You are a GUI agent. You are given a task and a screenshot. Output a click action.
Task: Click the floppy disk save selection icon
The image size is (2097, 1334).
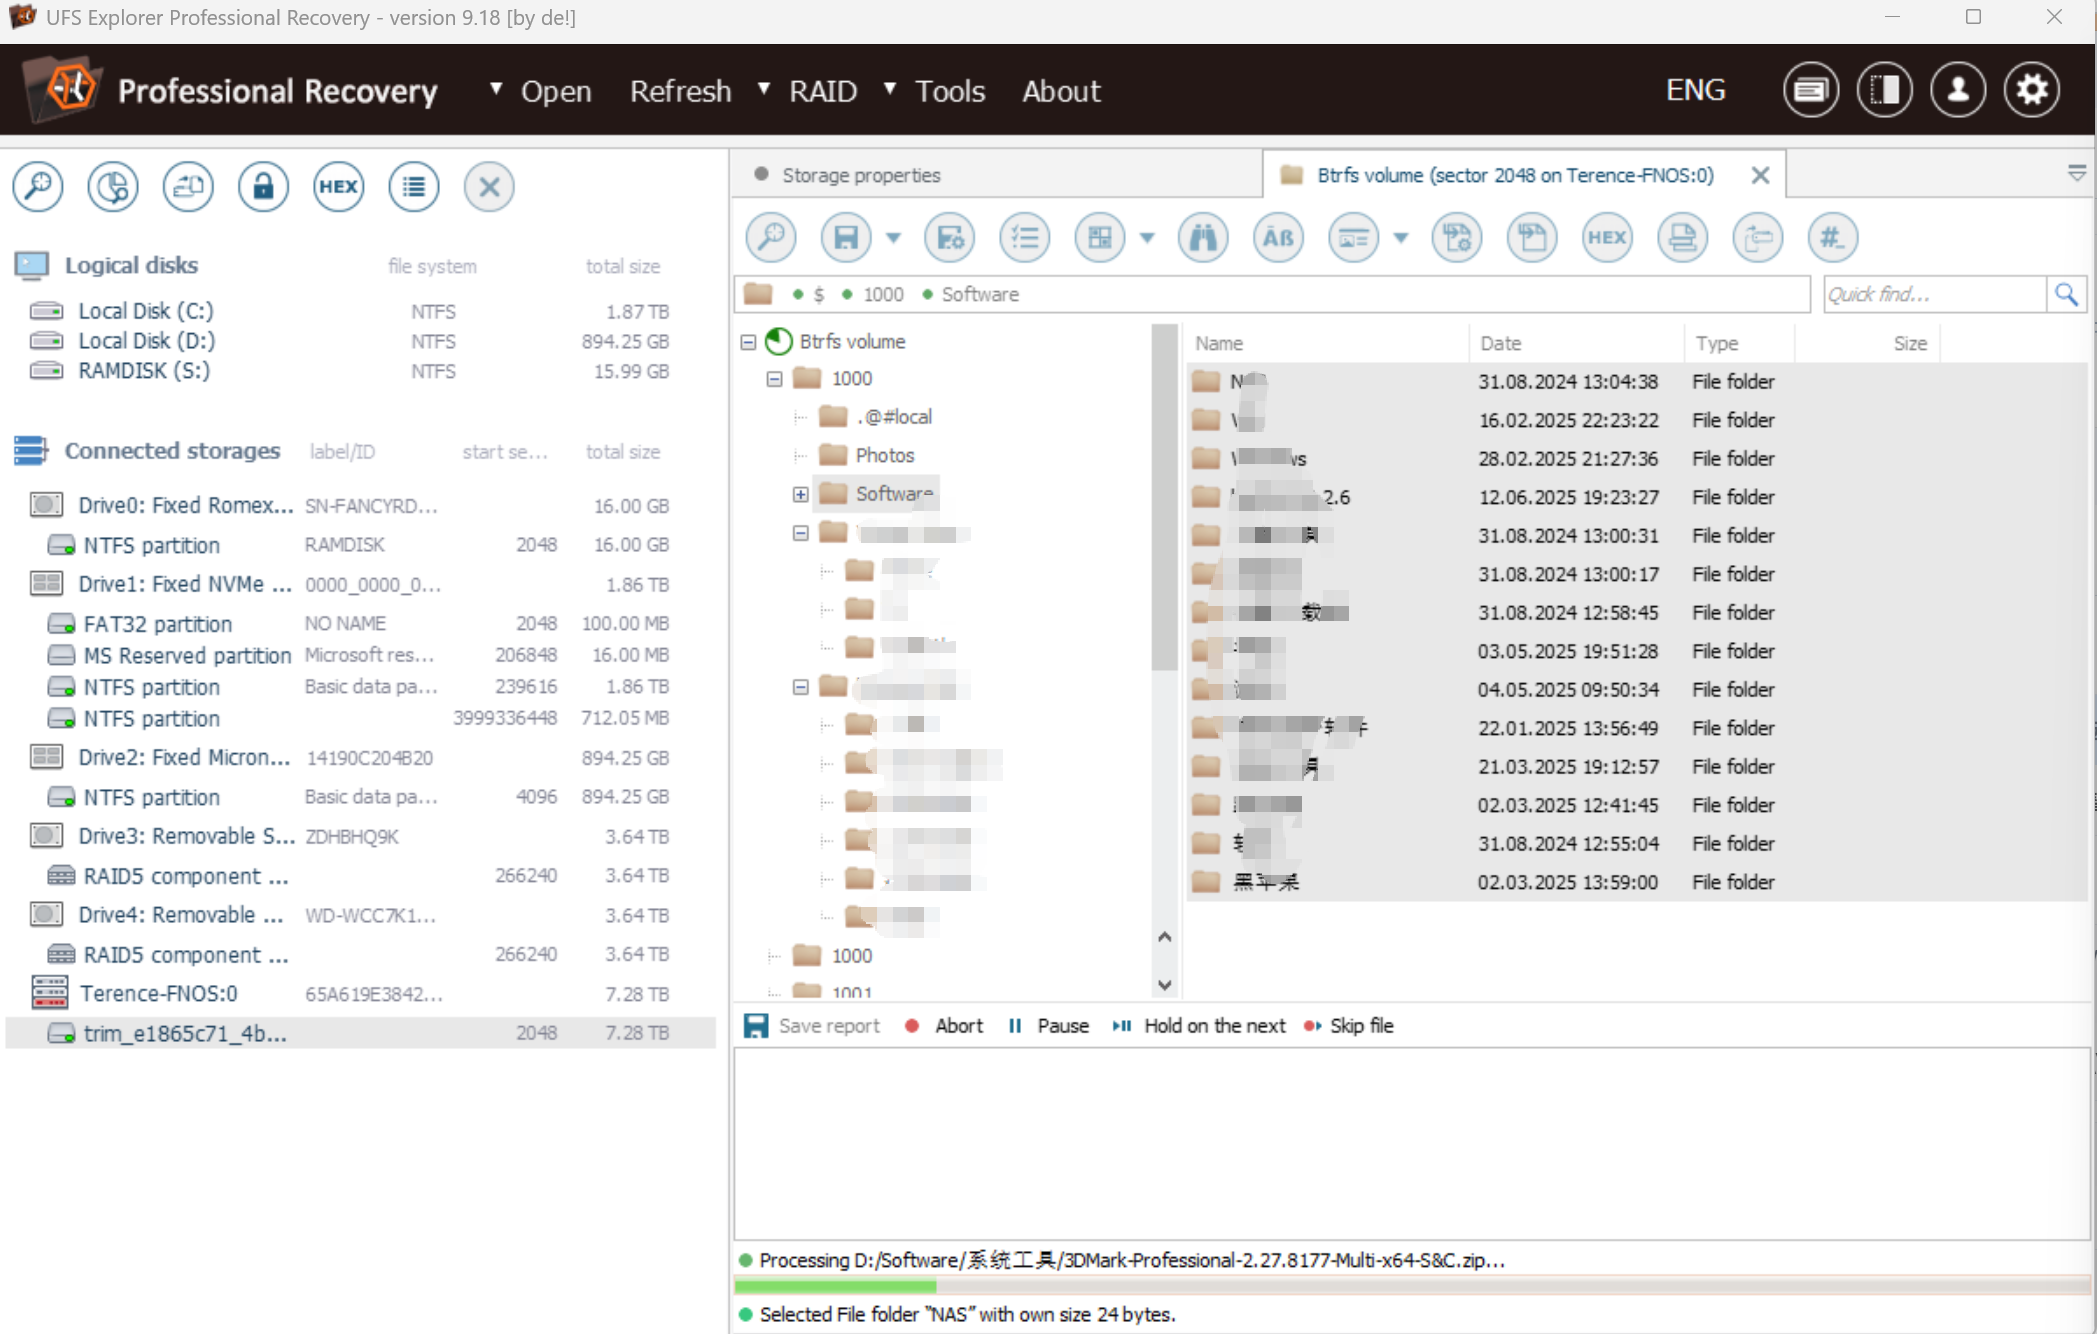click(846, 238)
